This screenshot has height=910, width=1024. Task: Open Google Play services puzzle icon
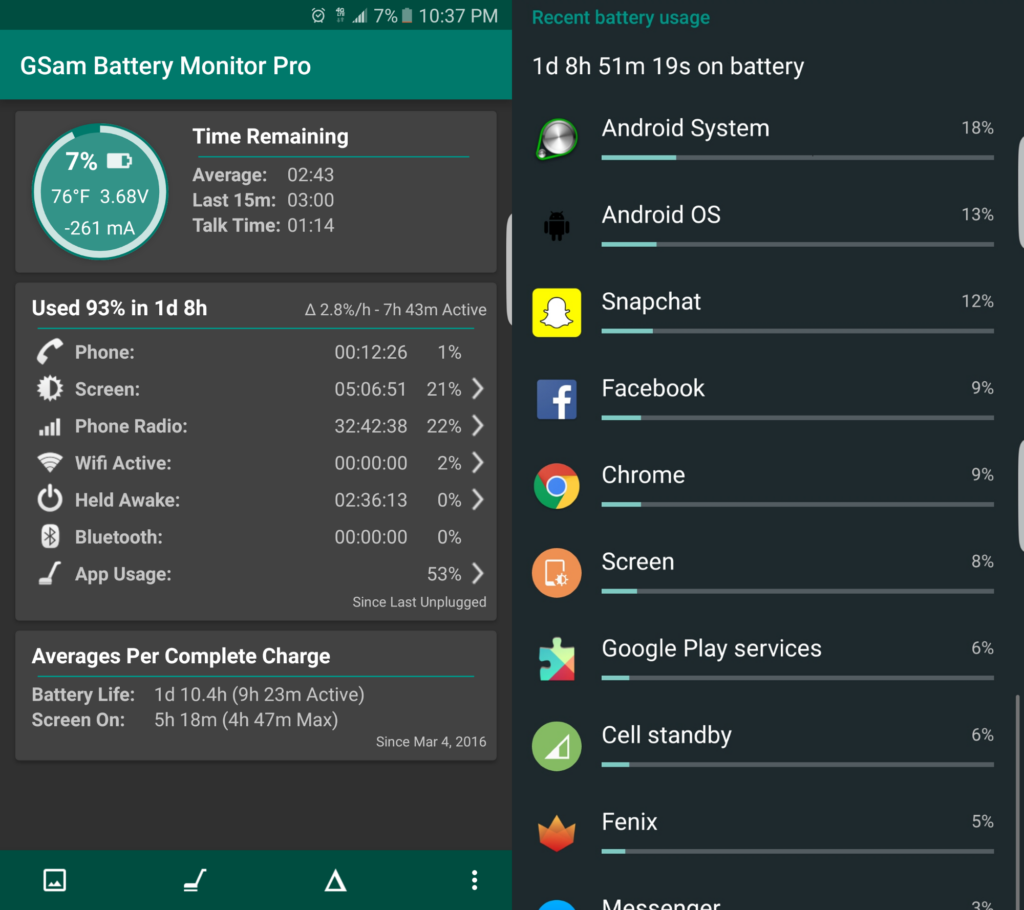[x=556, y=659]
